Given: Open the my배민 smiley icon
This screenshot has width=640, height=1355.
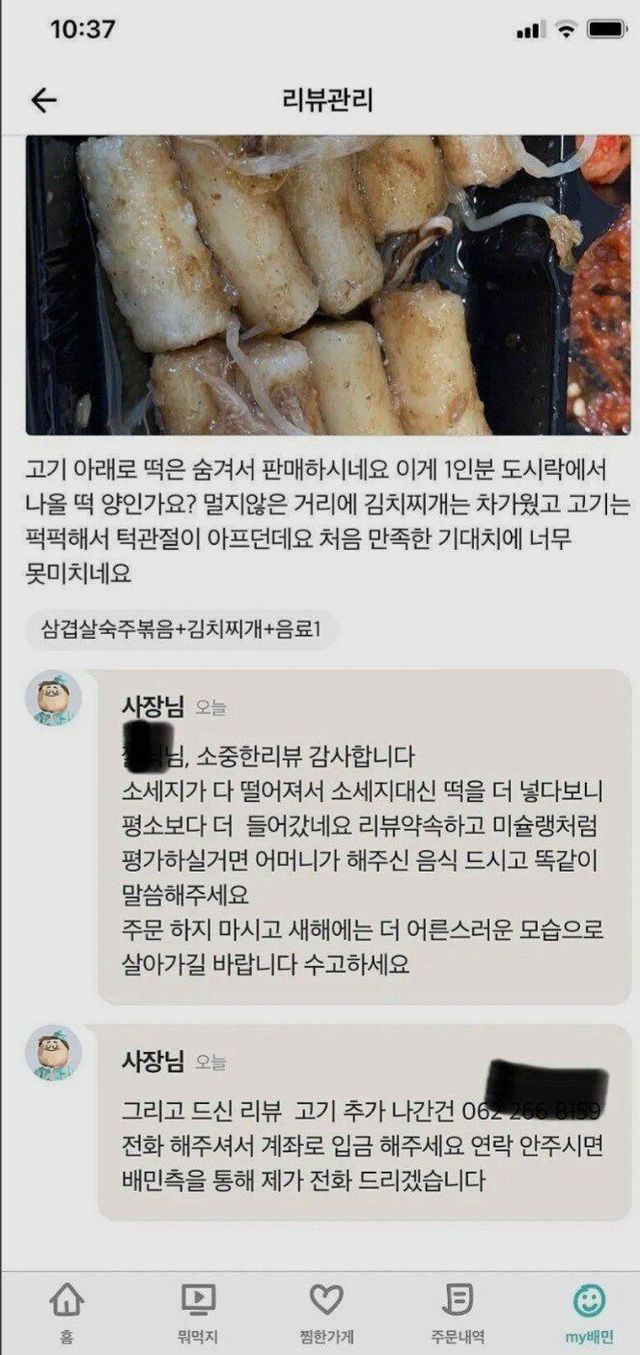Looking at the screenshot, I should [589, 1300].
